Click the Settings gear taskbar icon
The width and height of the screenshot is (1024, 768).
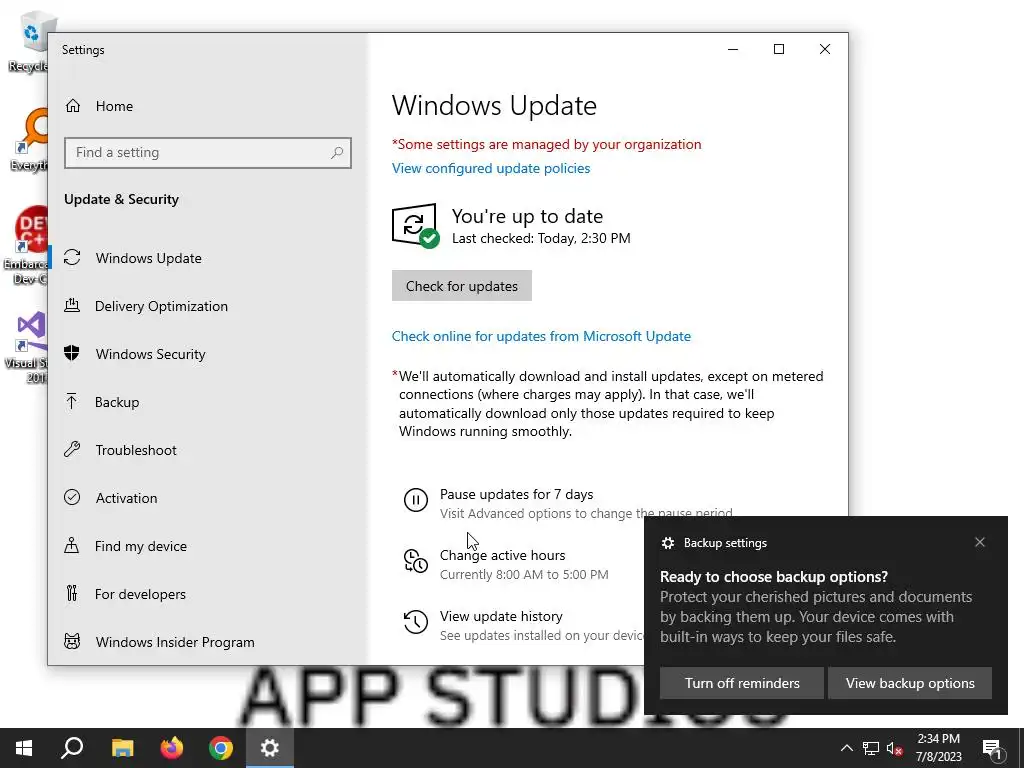click(270, 748)
